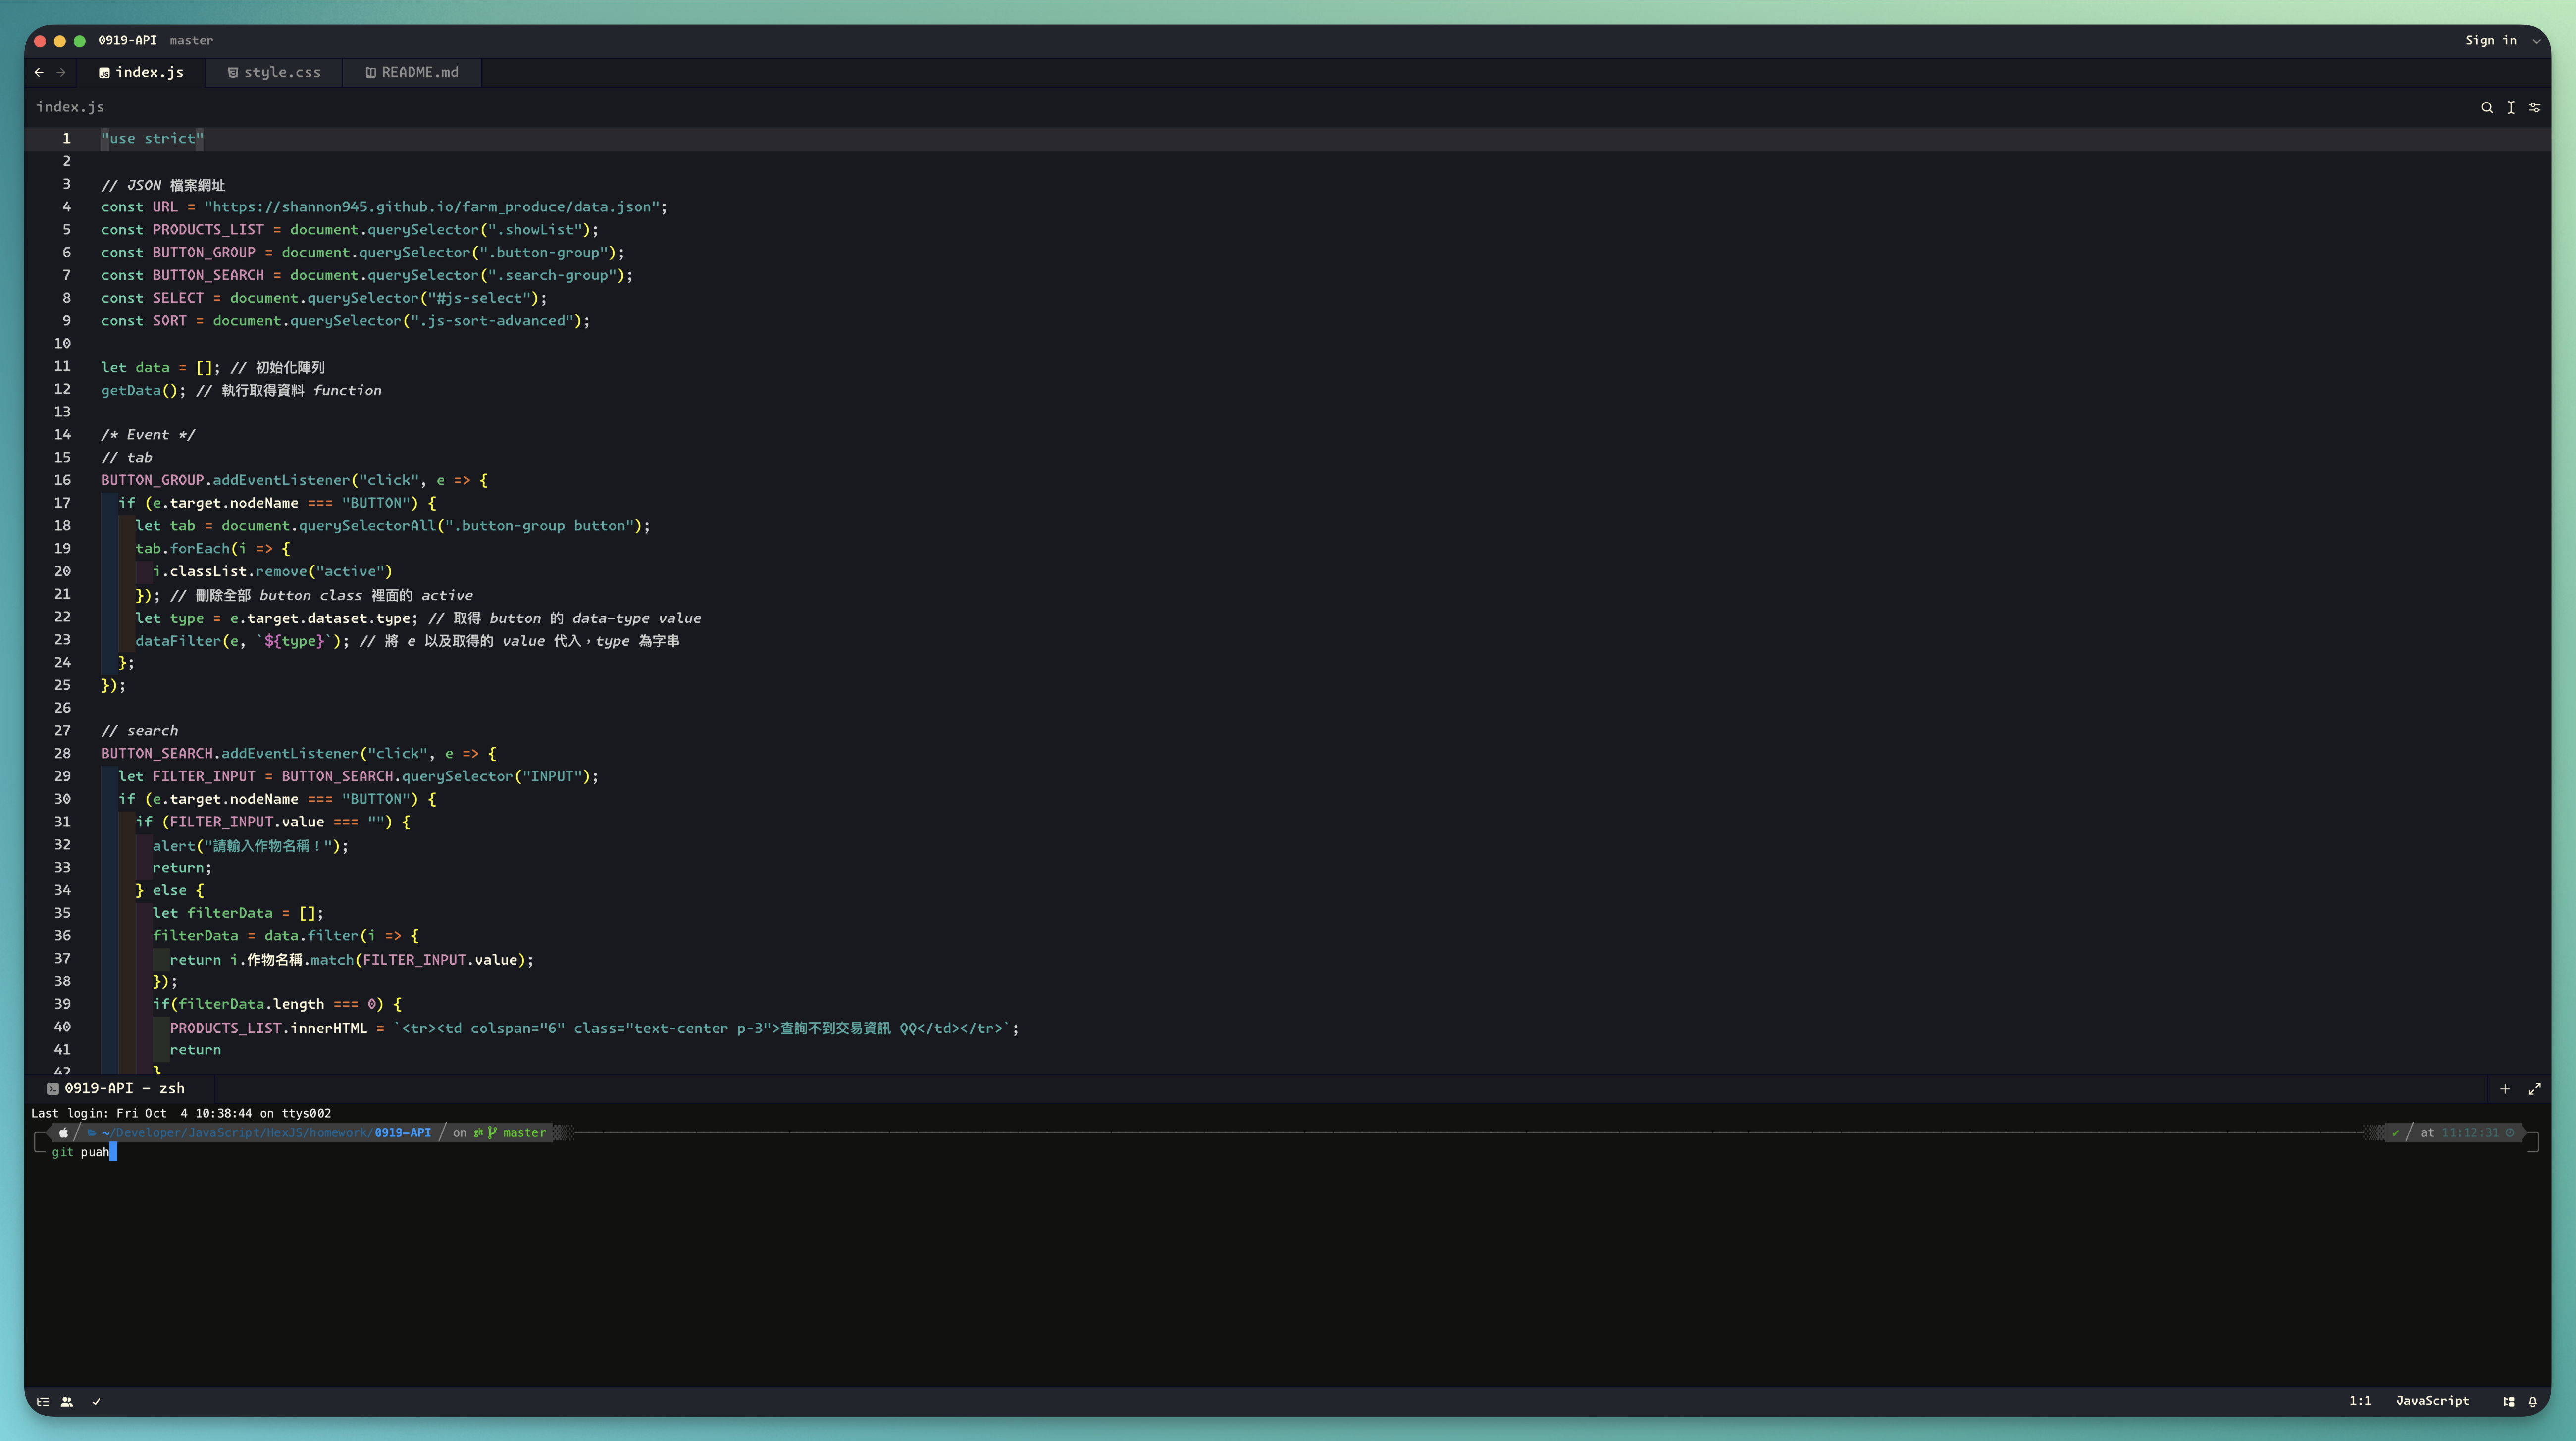This screenshot has height=1441, width=2576.
Task: Click the 0919-API path segment in prompt
Action: click(403, 1133)
